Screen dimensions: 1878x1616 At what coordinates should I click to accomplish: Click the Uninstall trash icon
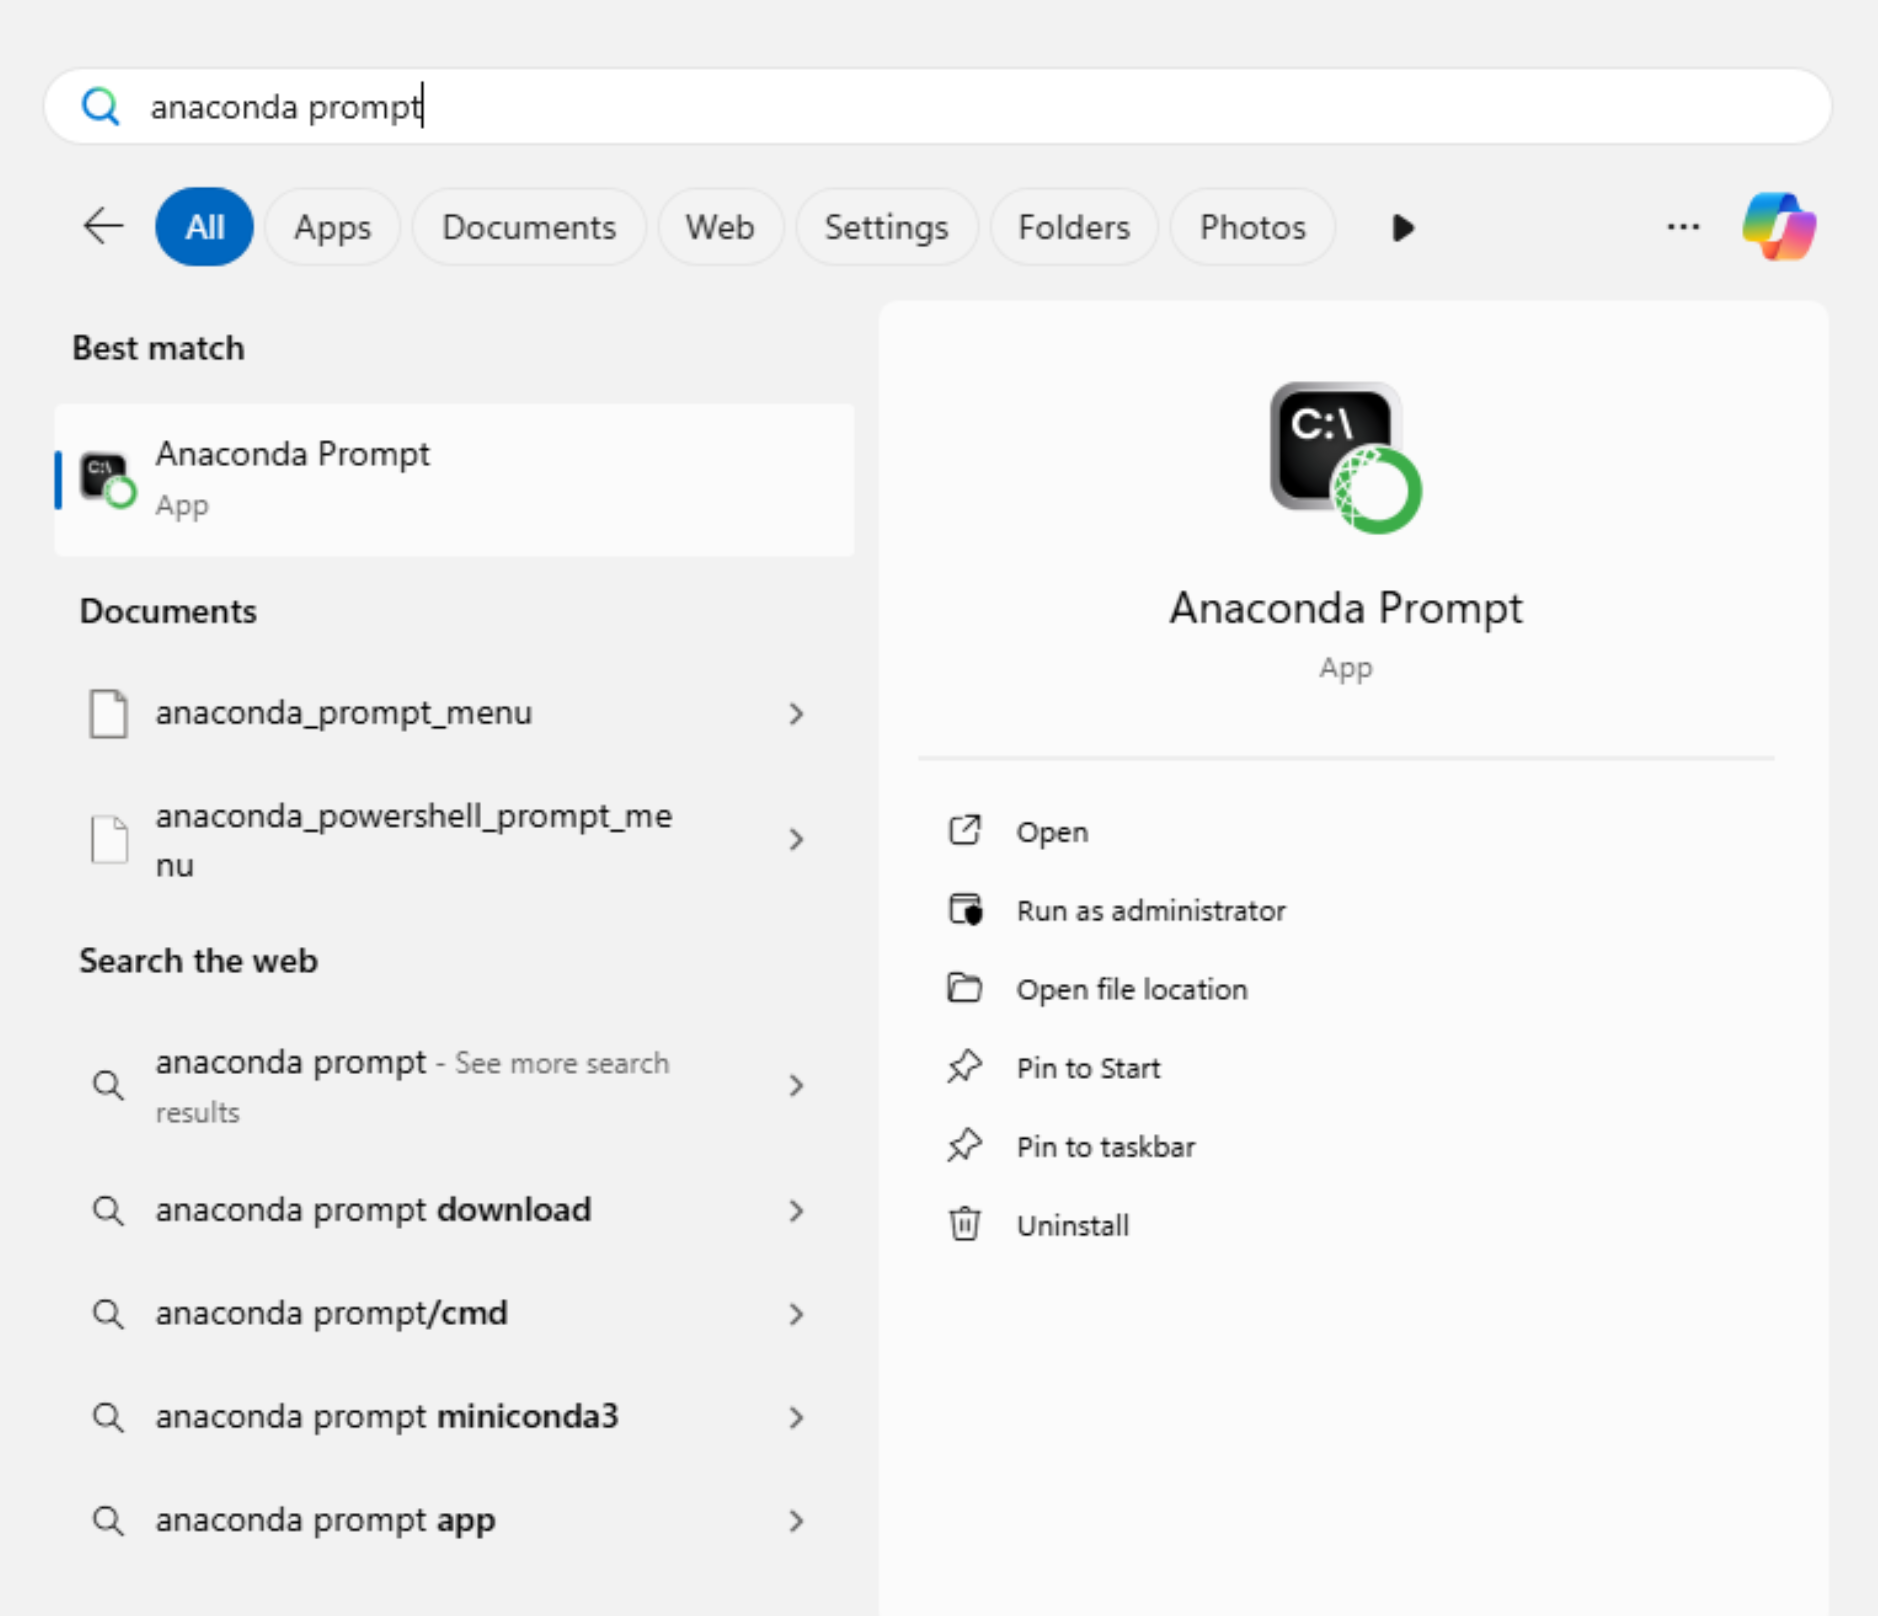coord(965,1224)
